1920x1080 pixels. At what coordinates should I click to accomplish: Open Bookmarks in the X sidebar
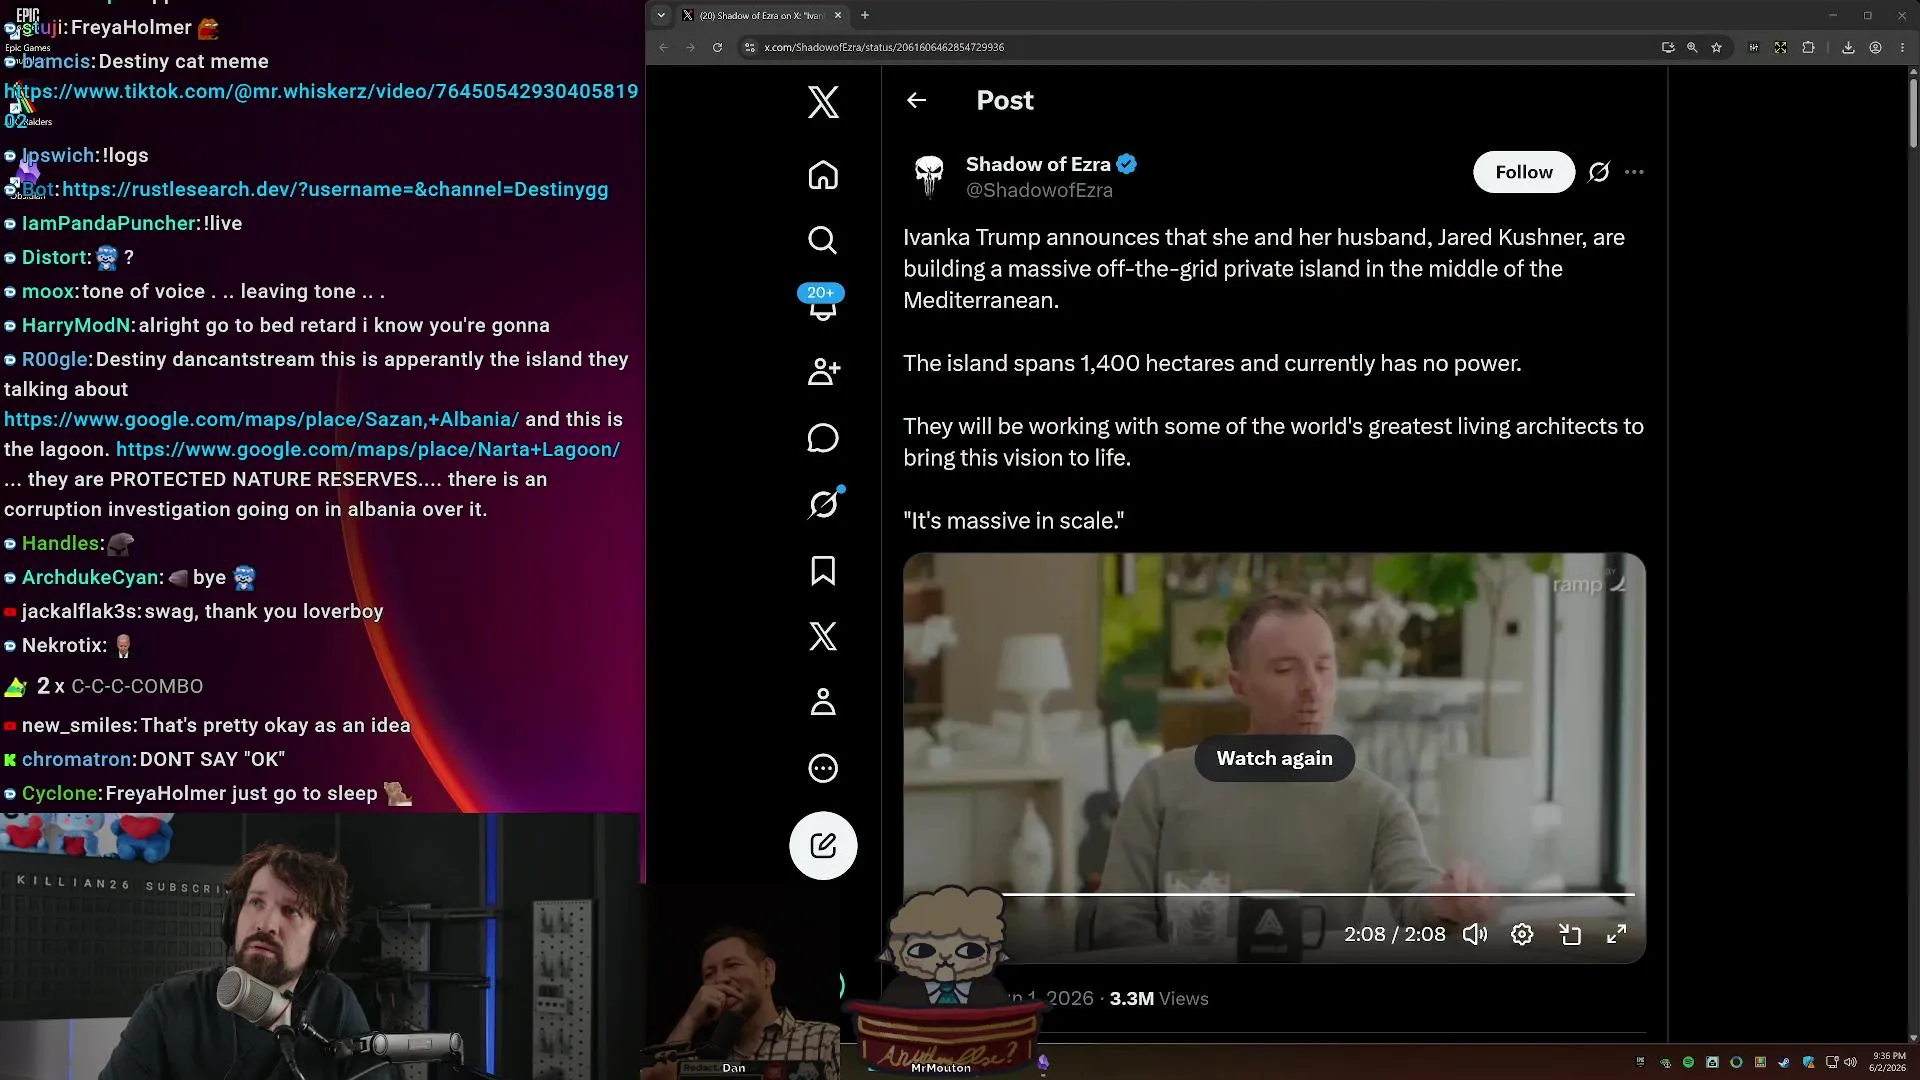point(823,570)
